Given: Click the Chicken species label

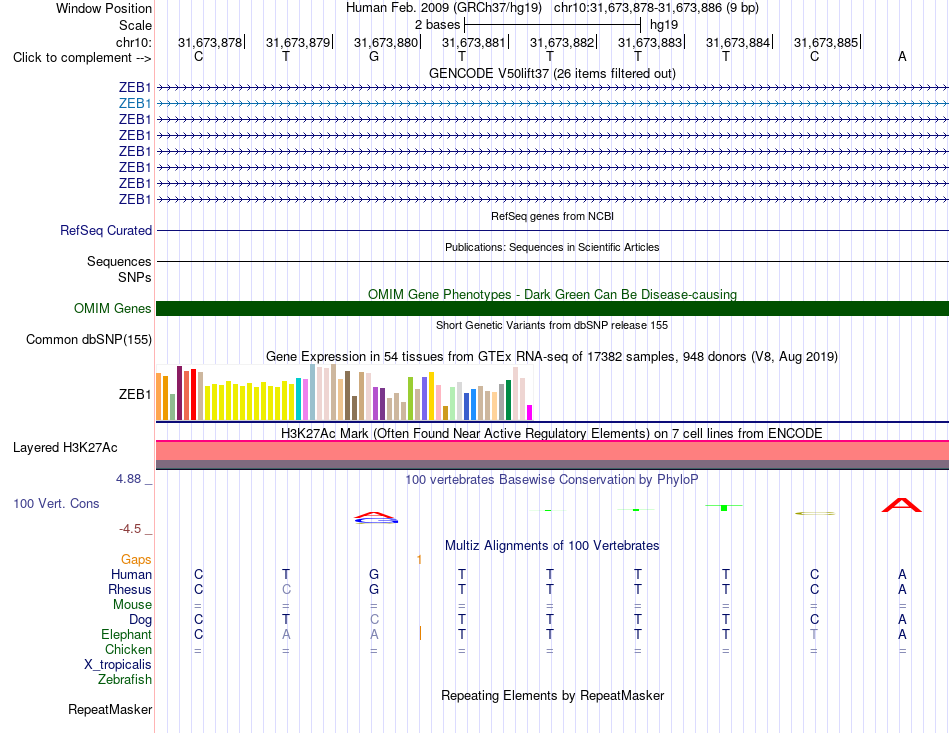Looking at the screenshot, I should [128, 649].
